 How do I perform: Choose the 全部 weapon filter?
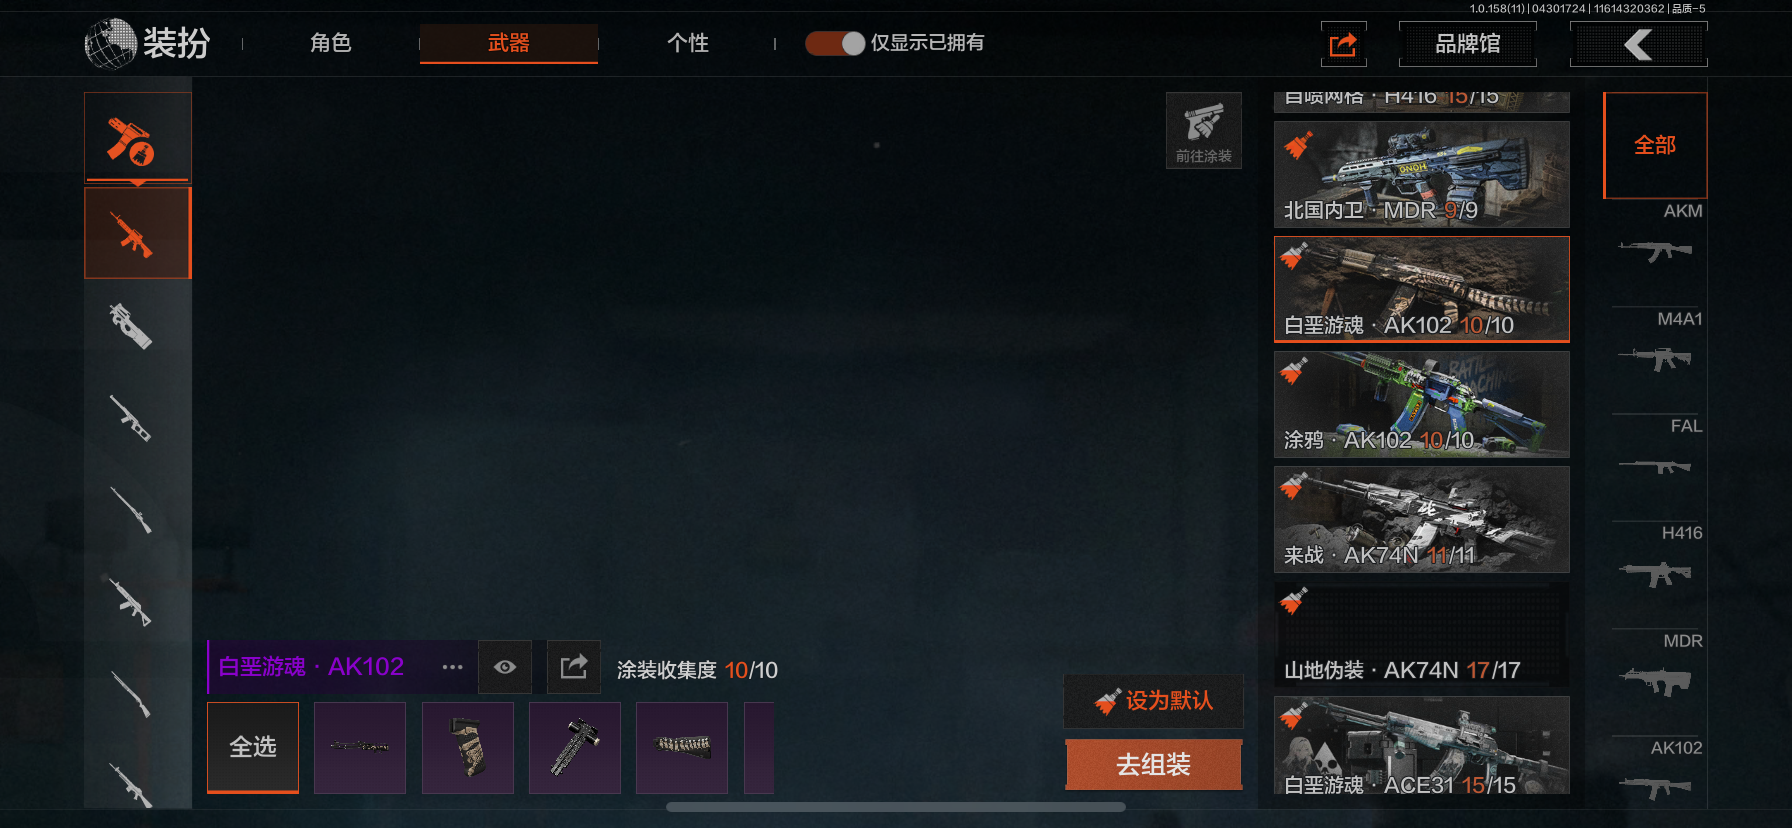1655,145
